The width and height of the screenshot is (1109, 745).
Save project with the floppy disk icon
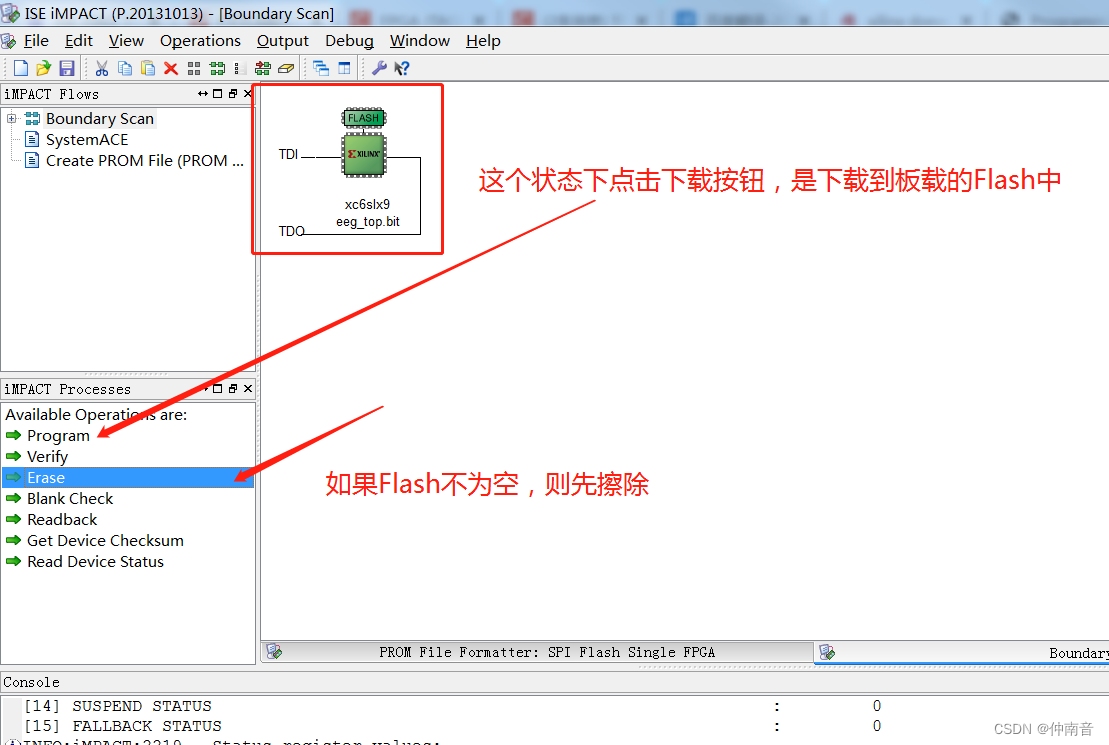click(x=66, y=68)
